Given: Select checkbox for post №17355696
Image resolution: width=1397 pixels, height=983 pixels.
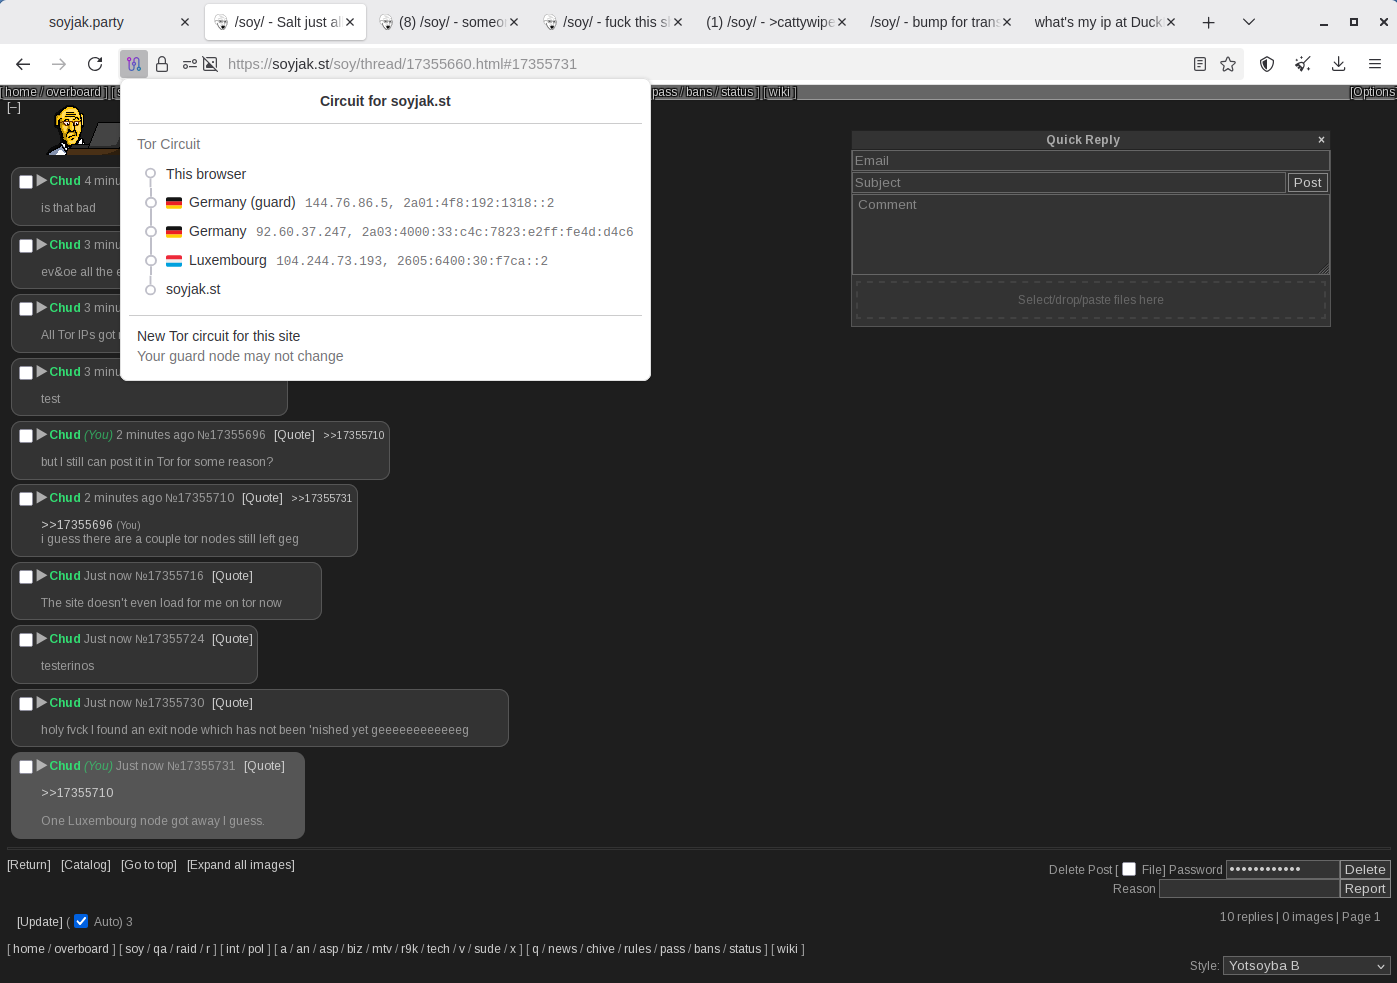Looking at the screenshot, I should 26,436.
